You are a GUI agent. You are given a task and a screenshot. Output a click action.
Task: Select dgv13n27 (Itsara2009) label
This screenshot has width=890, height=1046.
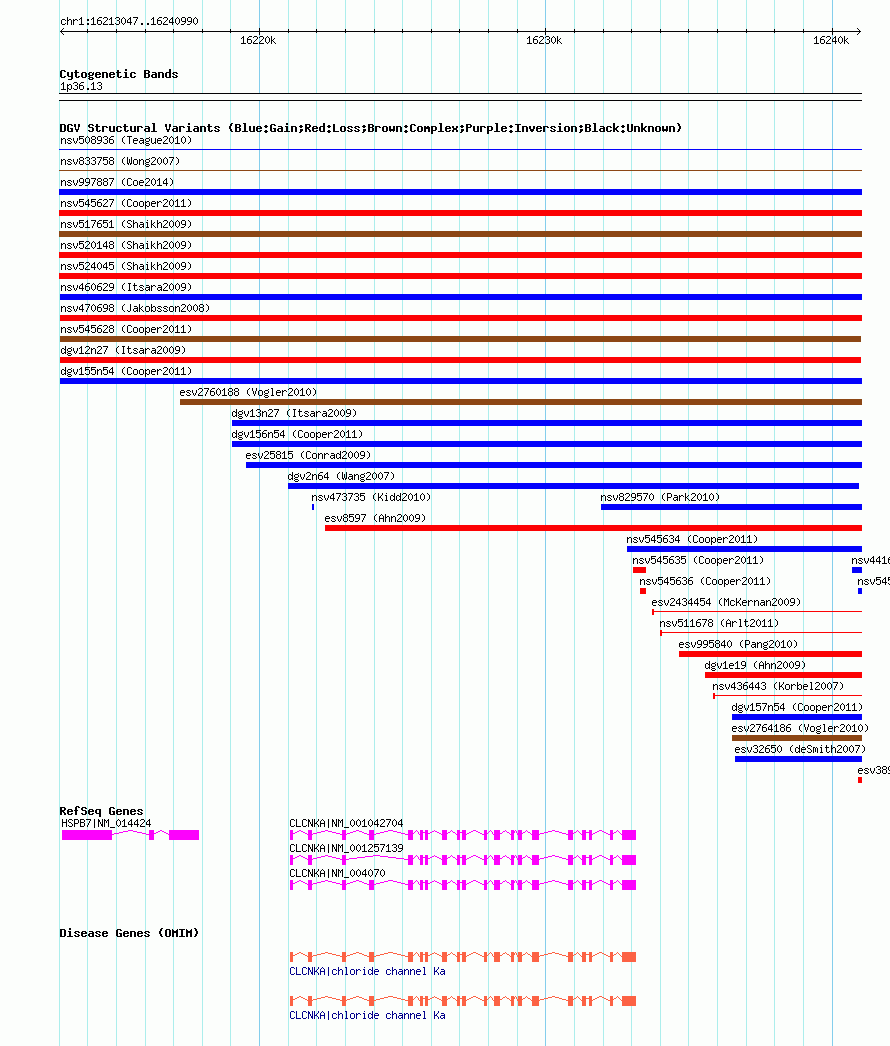pos(294,414)
